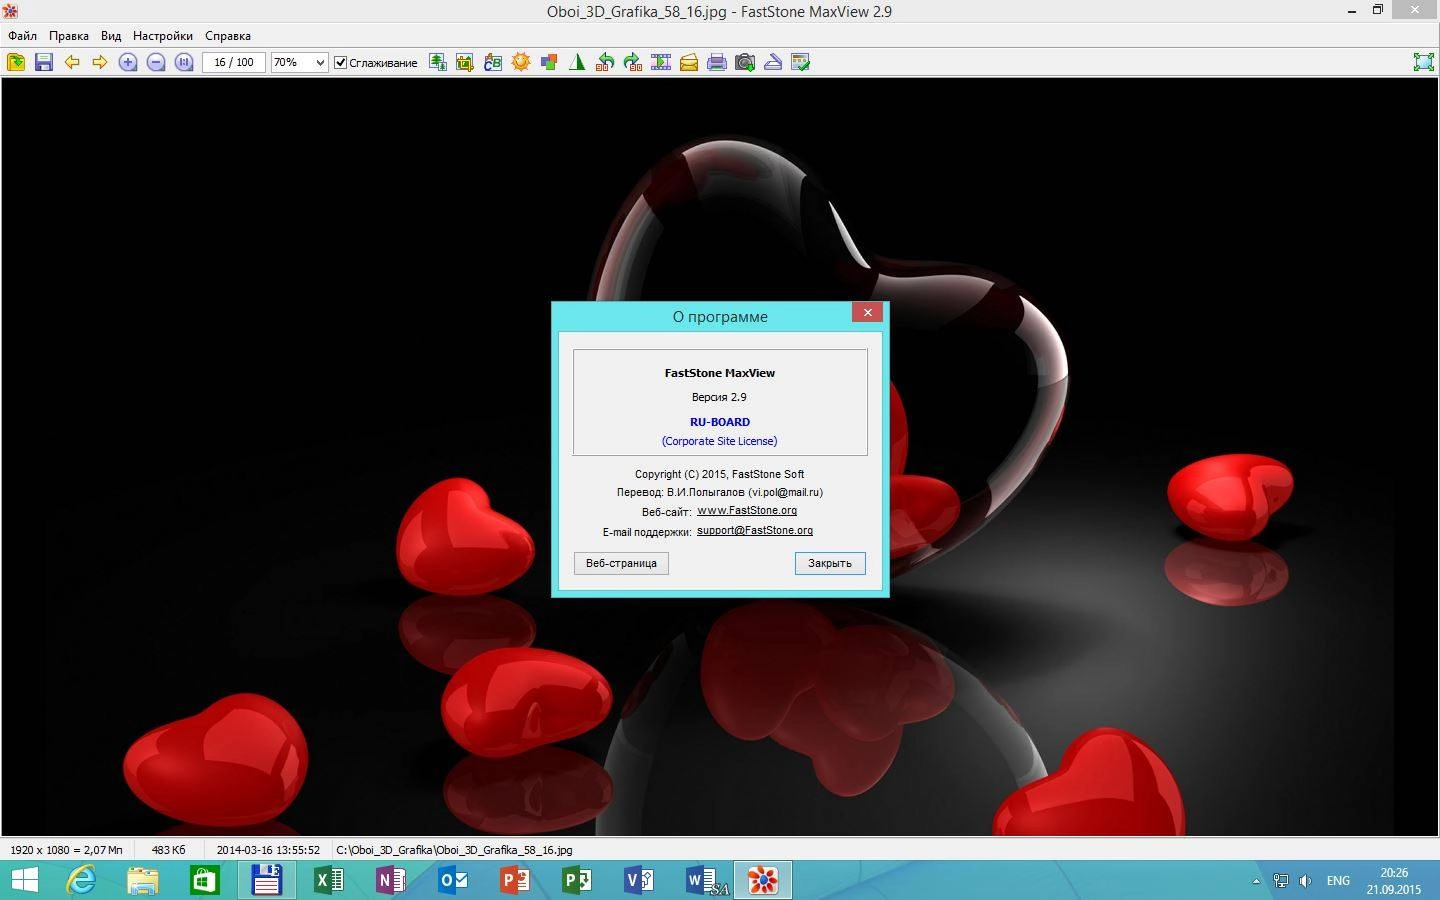Screen dimensions: 1440x900
Task: Click the (Corporate Site License) text
Action: pyautogui.click(x=719, y=441)
